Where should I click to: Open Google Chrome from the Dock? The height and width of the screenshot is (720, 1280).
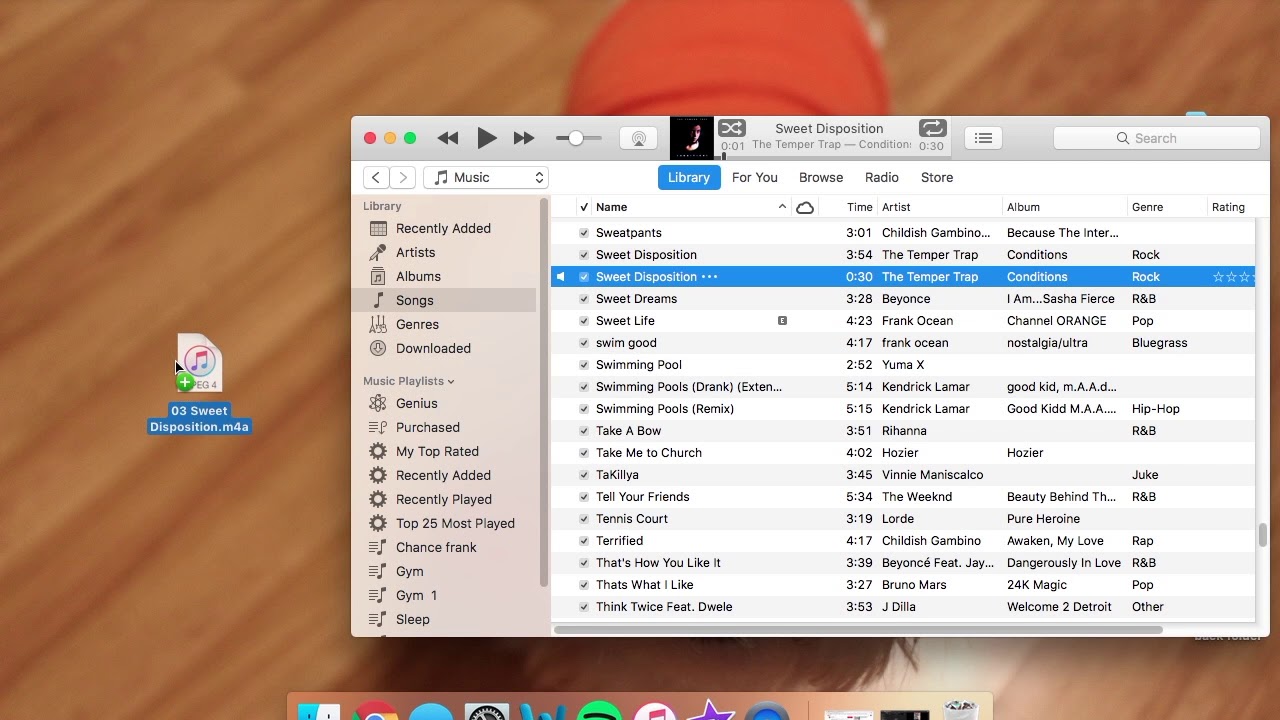click(375, 712)
